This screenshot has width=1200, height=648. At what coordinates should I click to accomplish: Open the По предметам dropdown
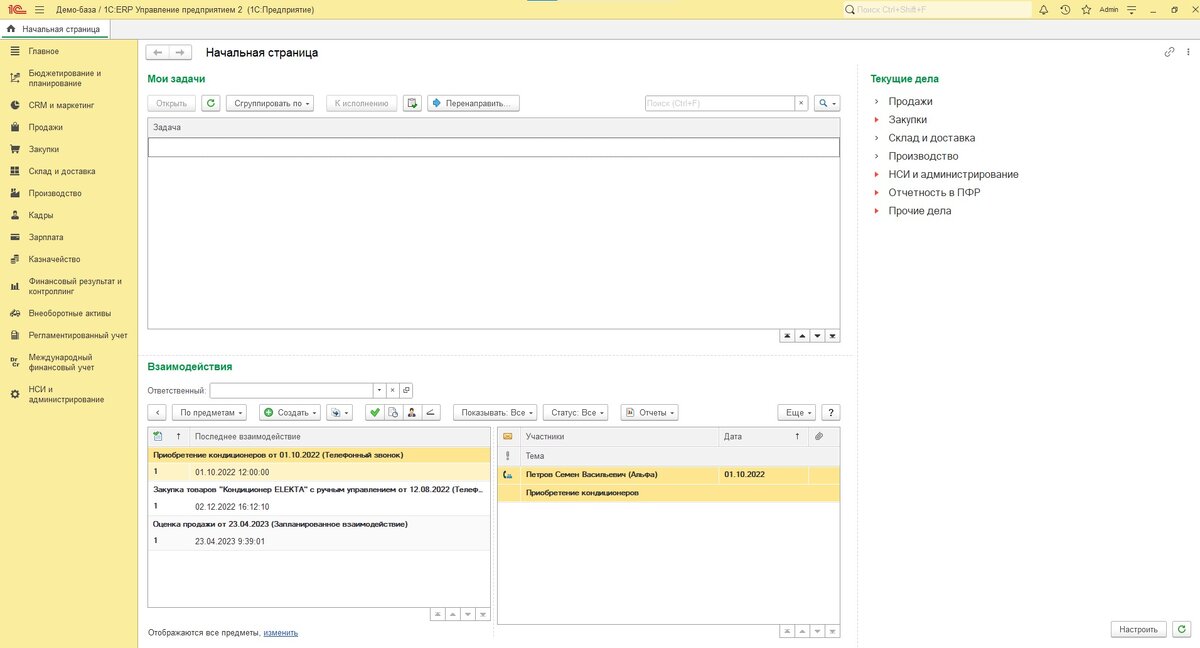[209, 412]
